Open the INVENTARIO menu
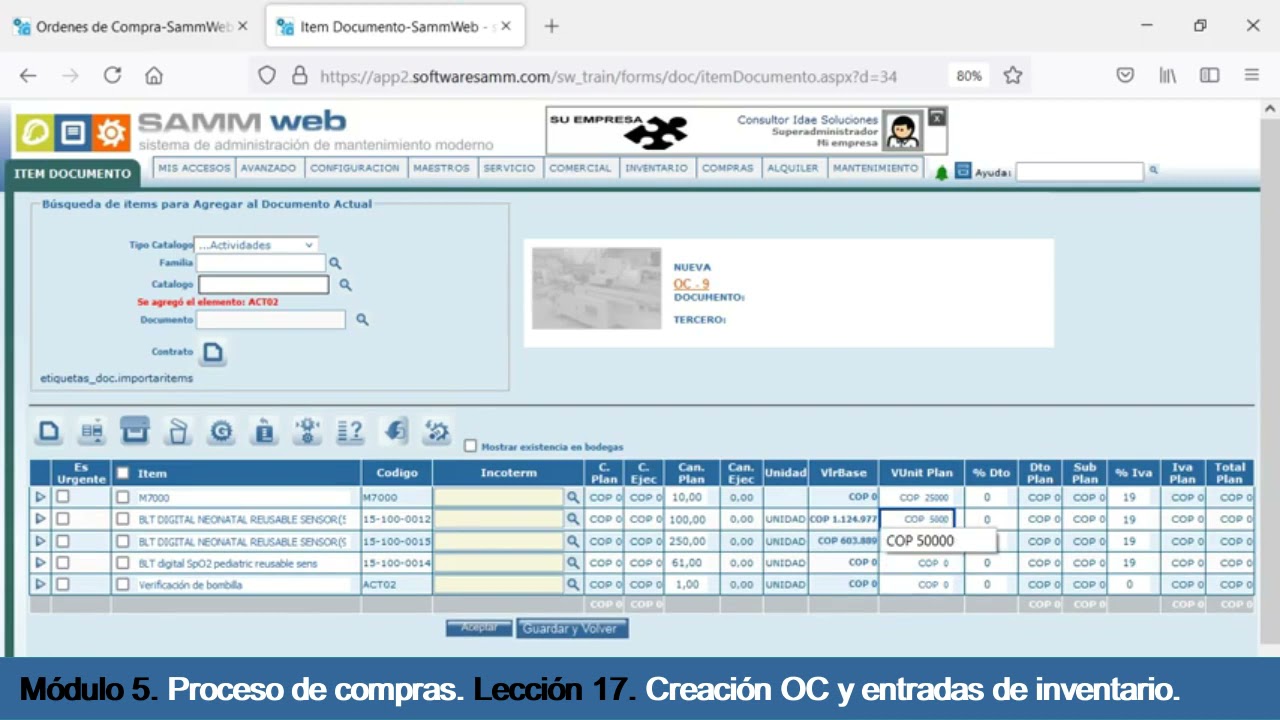Viewport: 1280px width, 720px height. tap(657, 168)
